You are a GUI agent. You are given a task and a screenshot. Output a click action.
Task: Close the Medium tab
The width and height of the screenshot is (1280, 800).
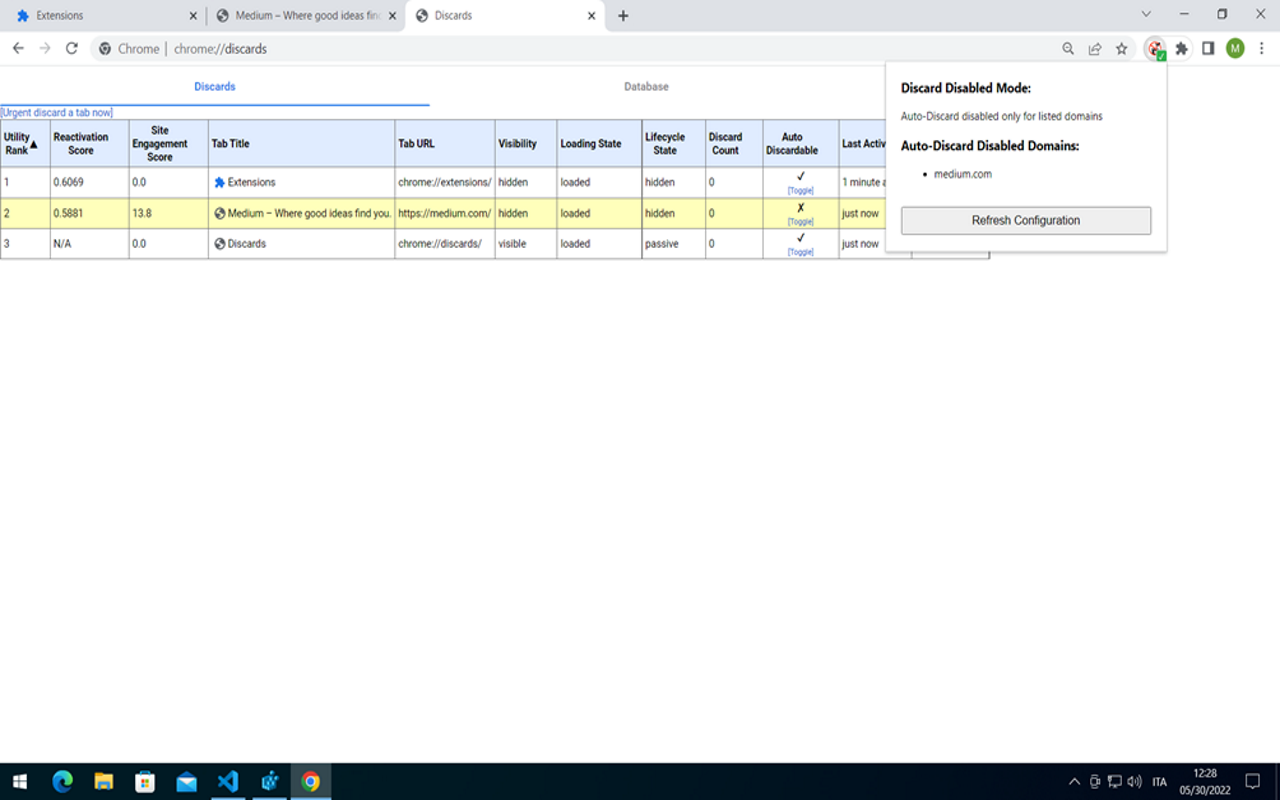[392, 16]
